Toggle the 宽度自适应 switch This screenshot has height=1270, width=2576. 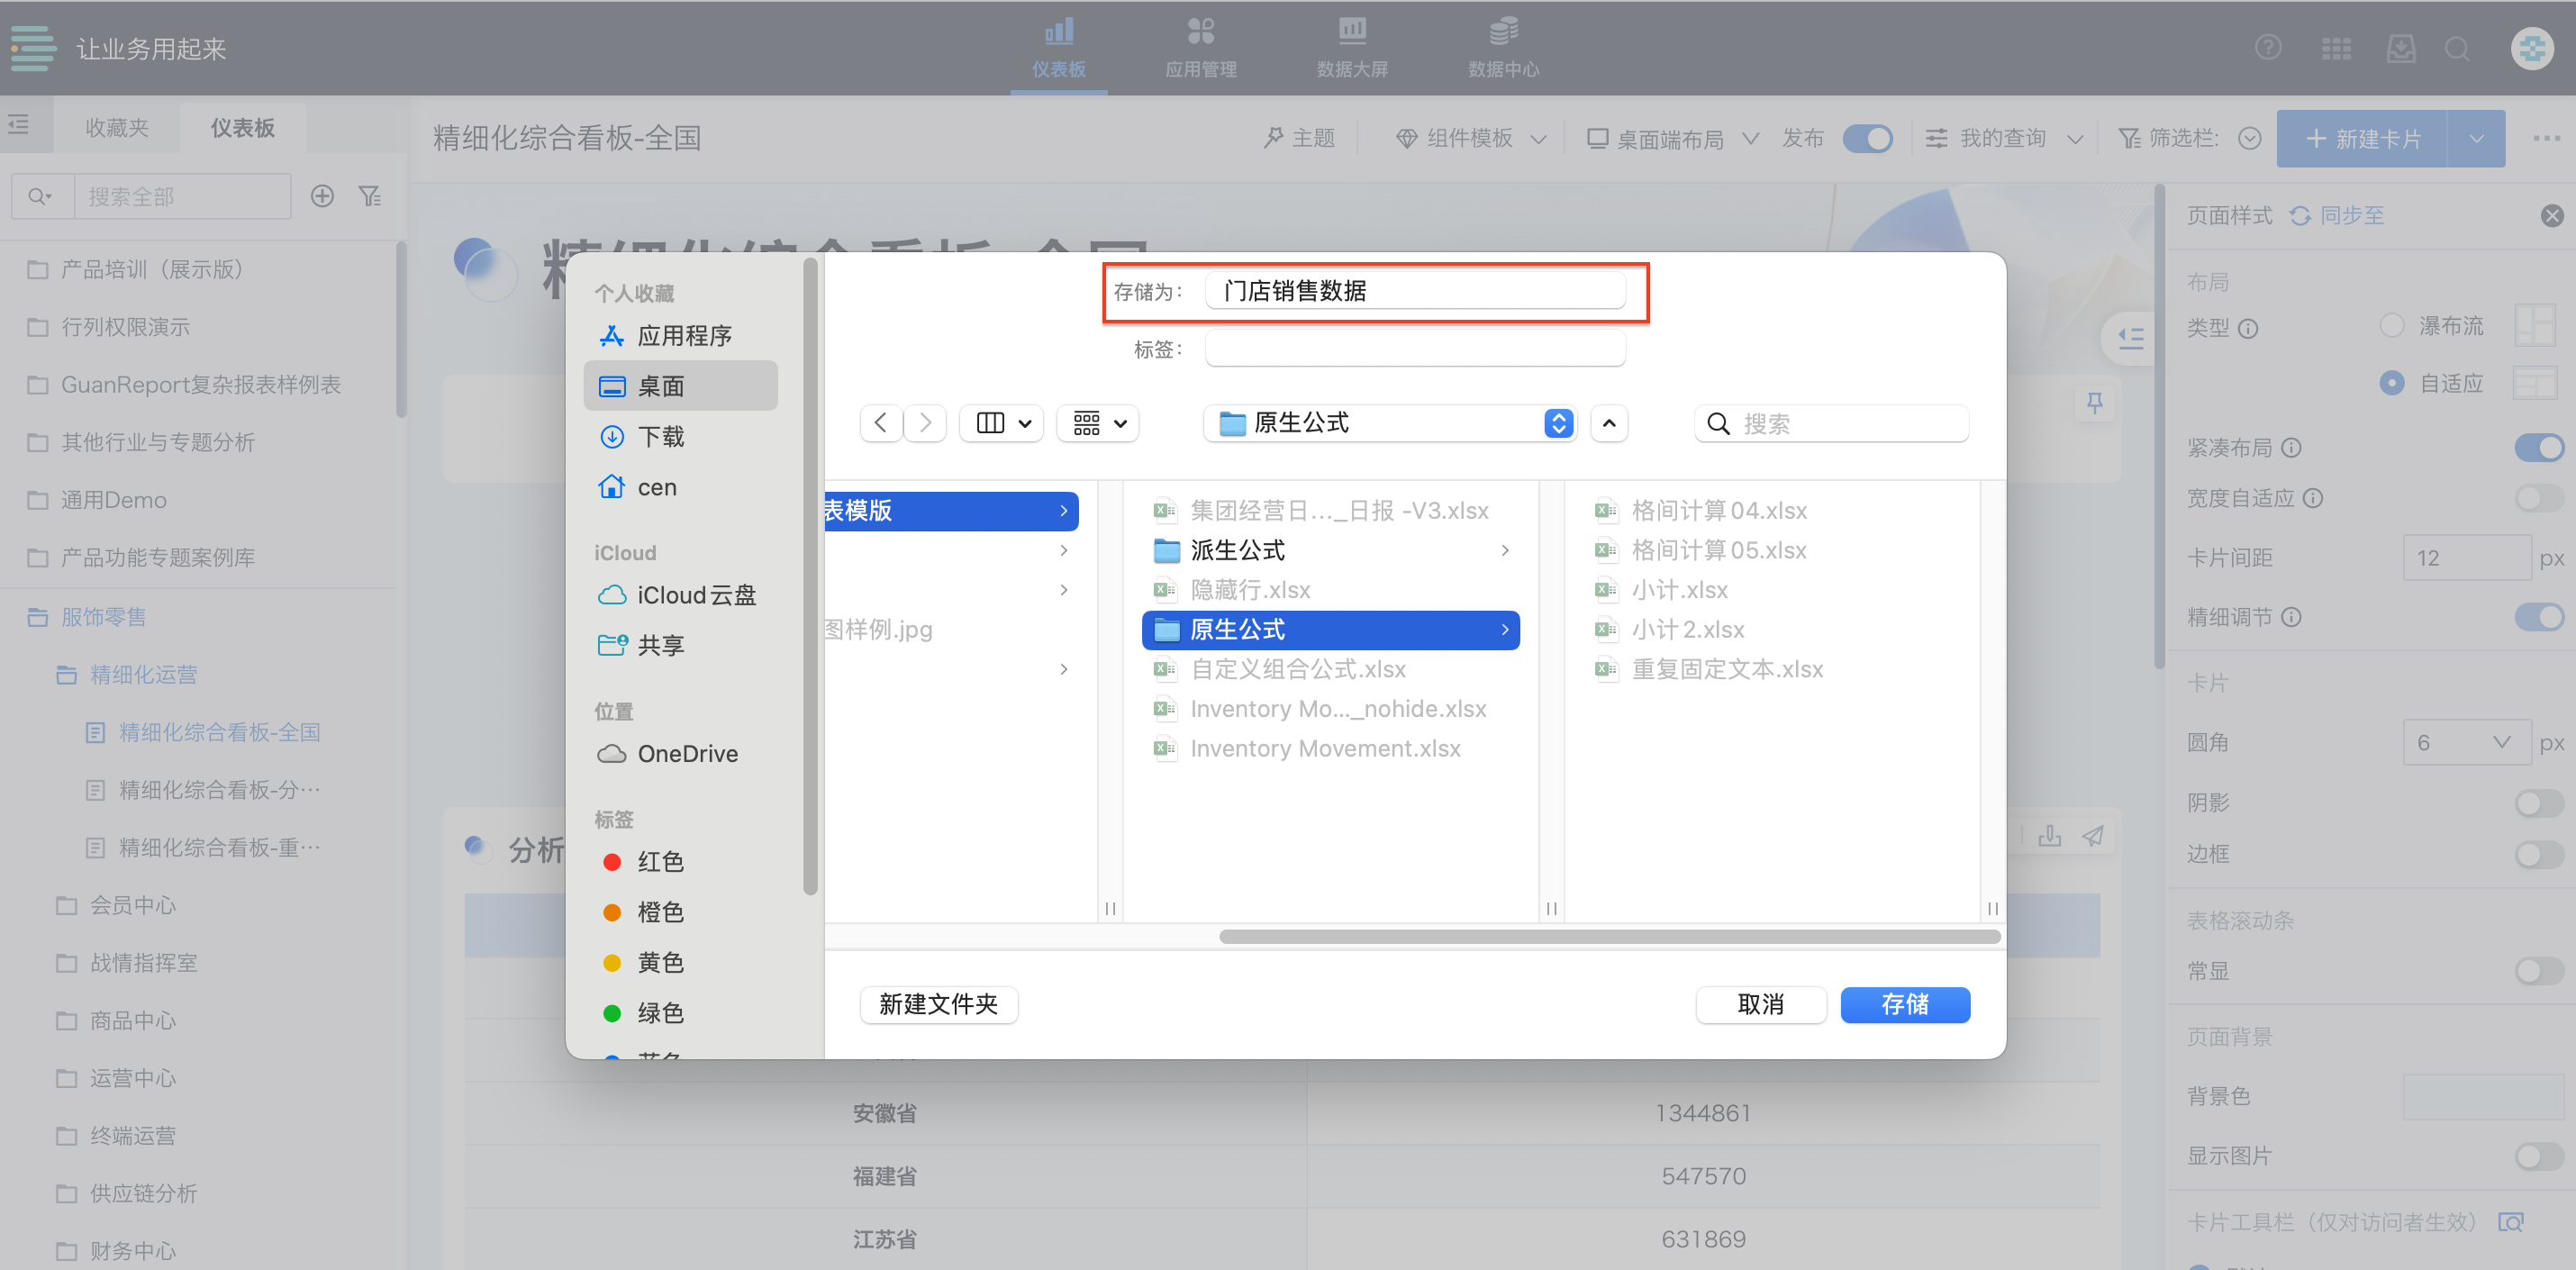(2538, 498)
